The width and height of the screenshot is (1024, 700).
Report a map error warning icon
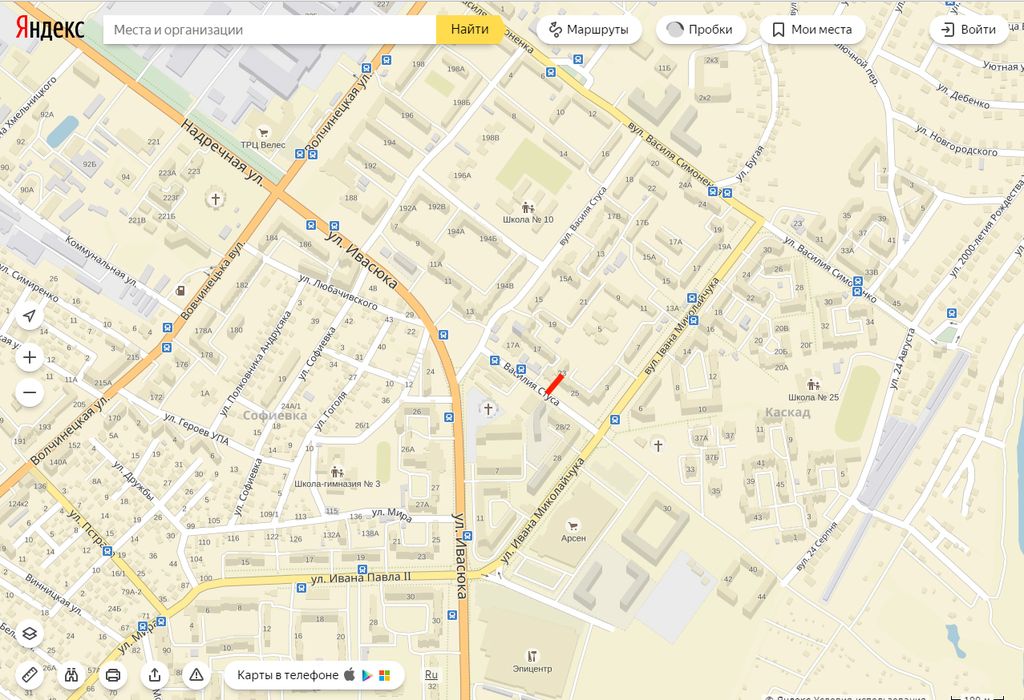pyautogui.click(x=197, y=675)
